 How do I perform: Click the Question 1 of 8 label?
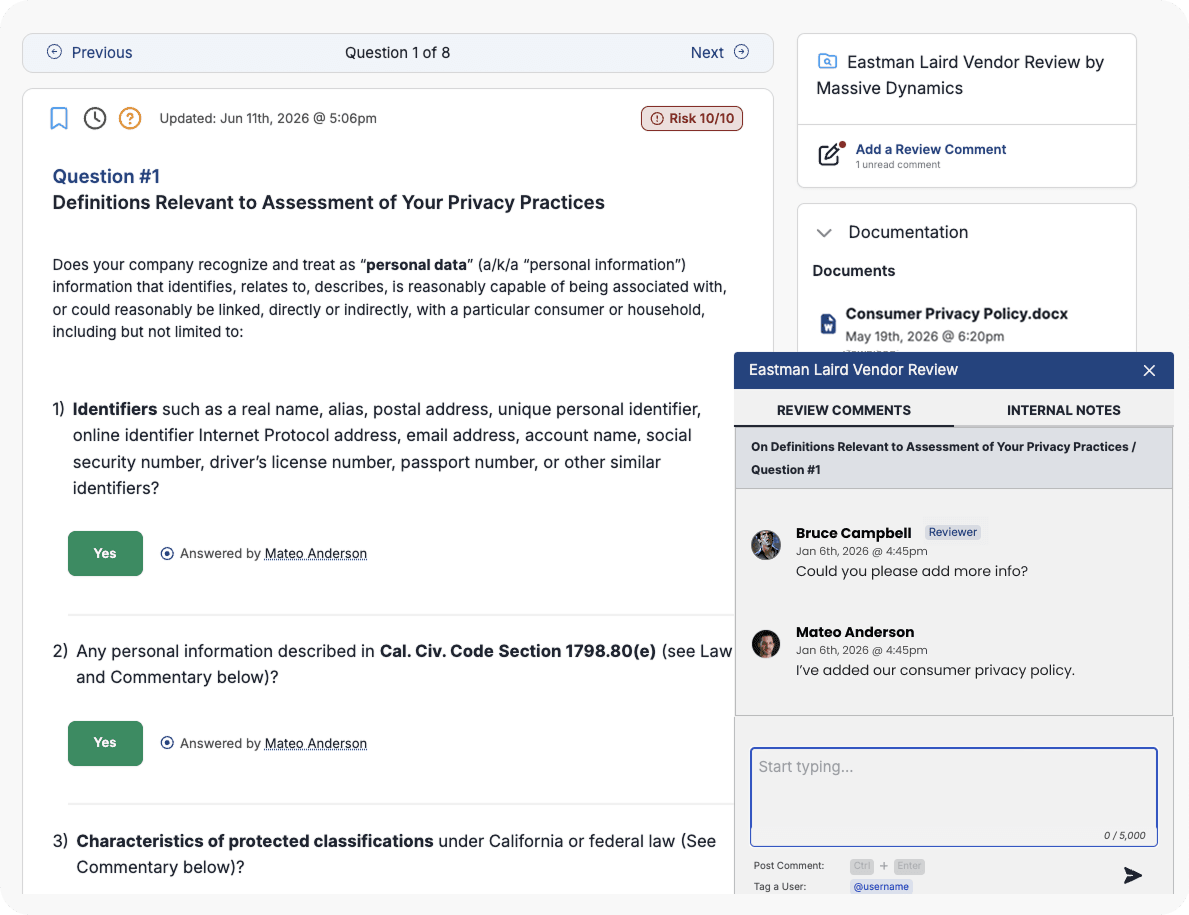pyautogui.click(x=397, y=52)
